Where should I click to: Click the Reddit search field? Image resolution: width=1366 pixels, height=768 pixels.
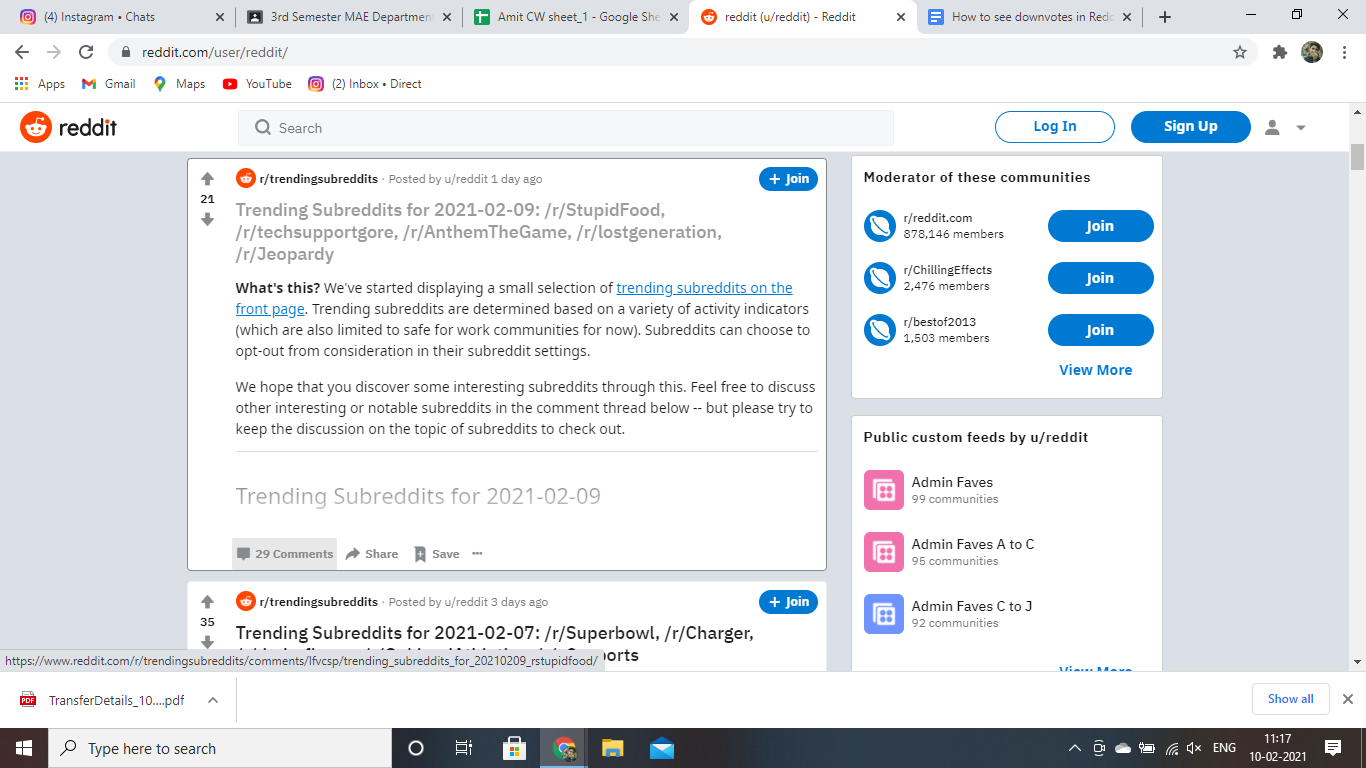click(x=566, y=128)
